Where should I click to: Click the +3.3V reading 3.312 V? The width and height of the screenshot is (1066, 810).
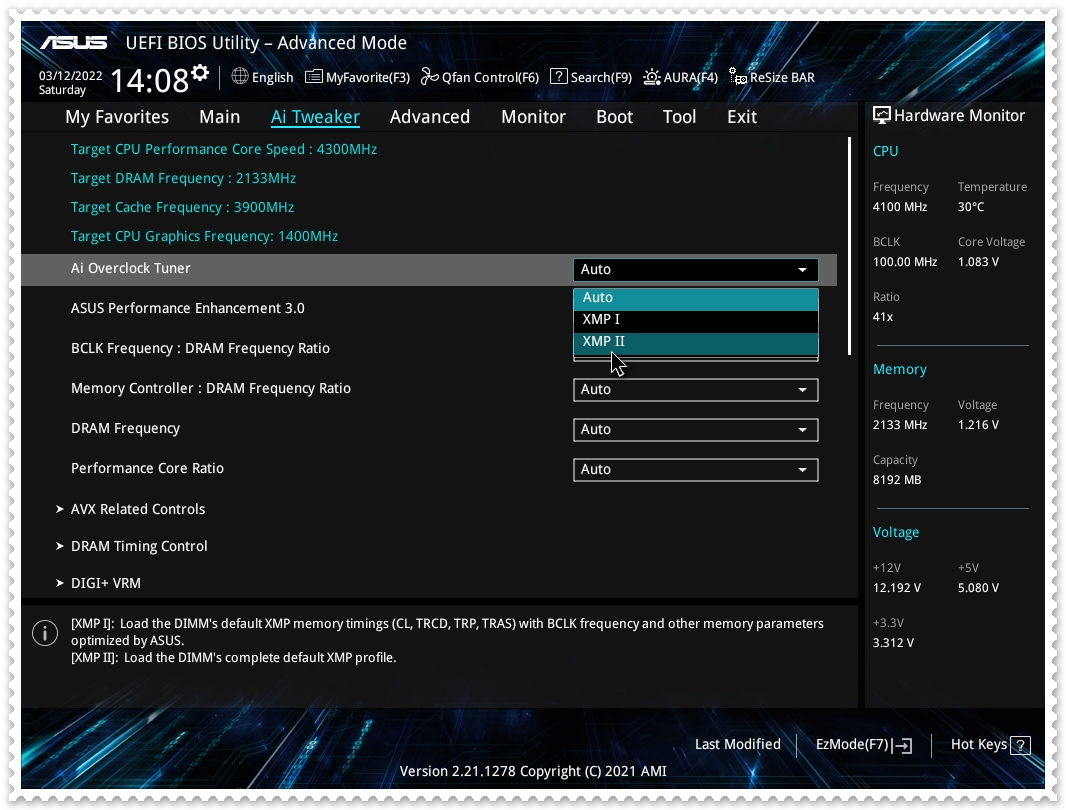tap(893, 643)
